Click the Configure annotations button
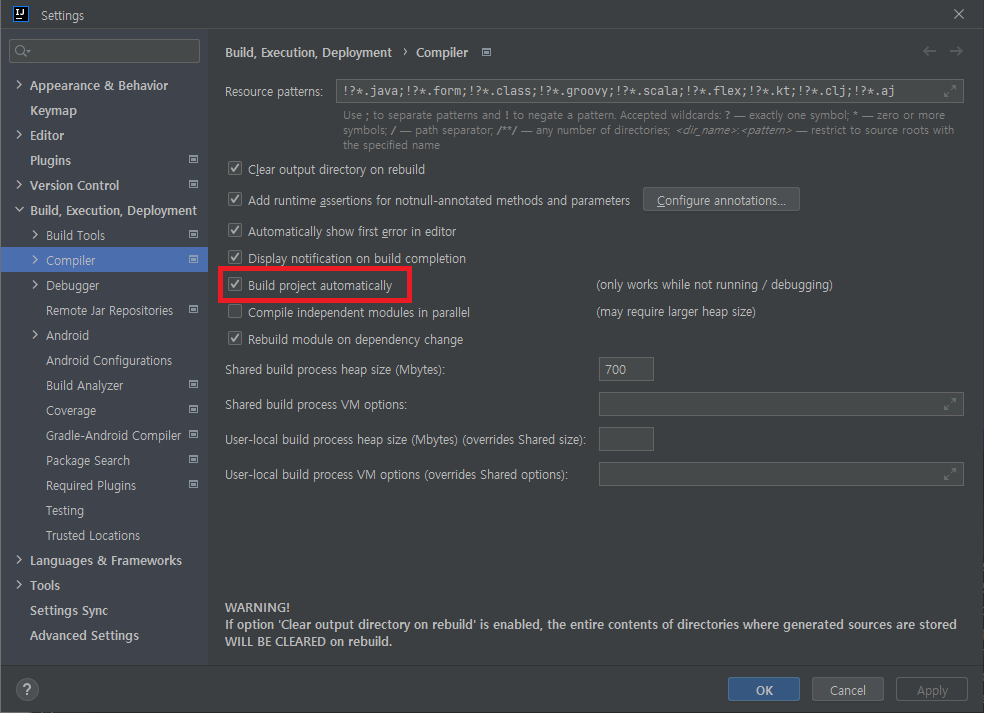 tap(720, 198)
